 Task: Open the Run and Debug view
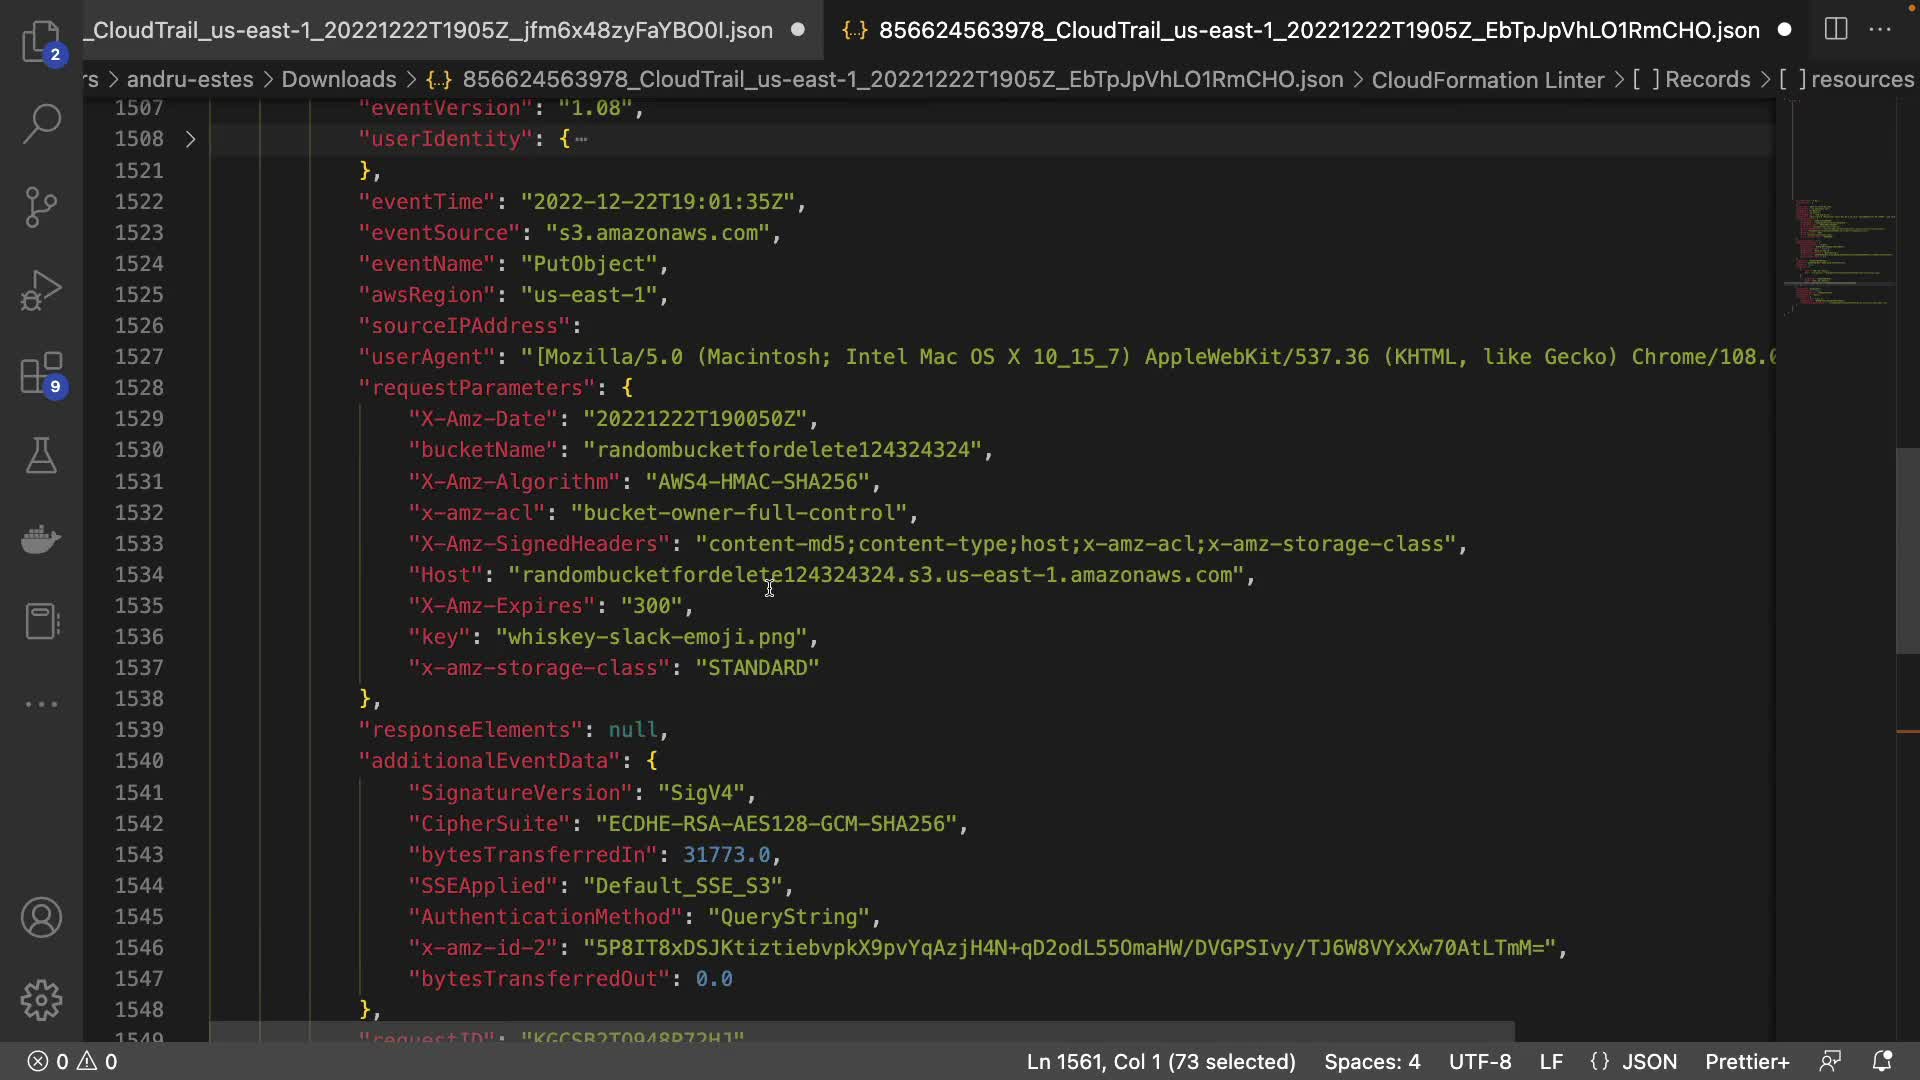41,291
